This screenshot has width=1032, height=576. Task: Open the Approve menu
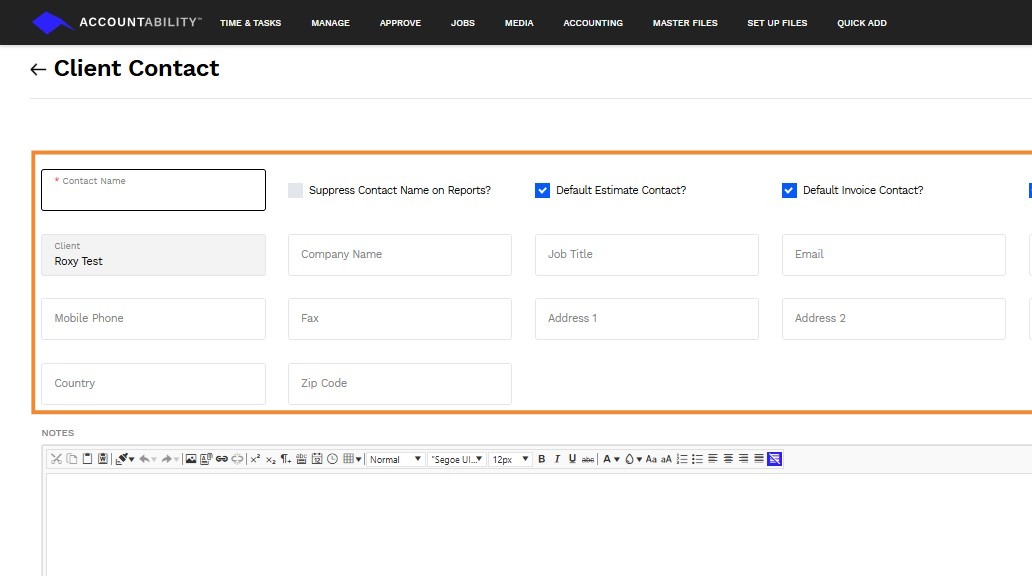(400, 23)
